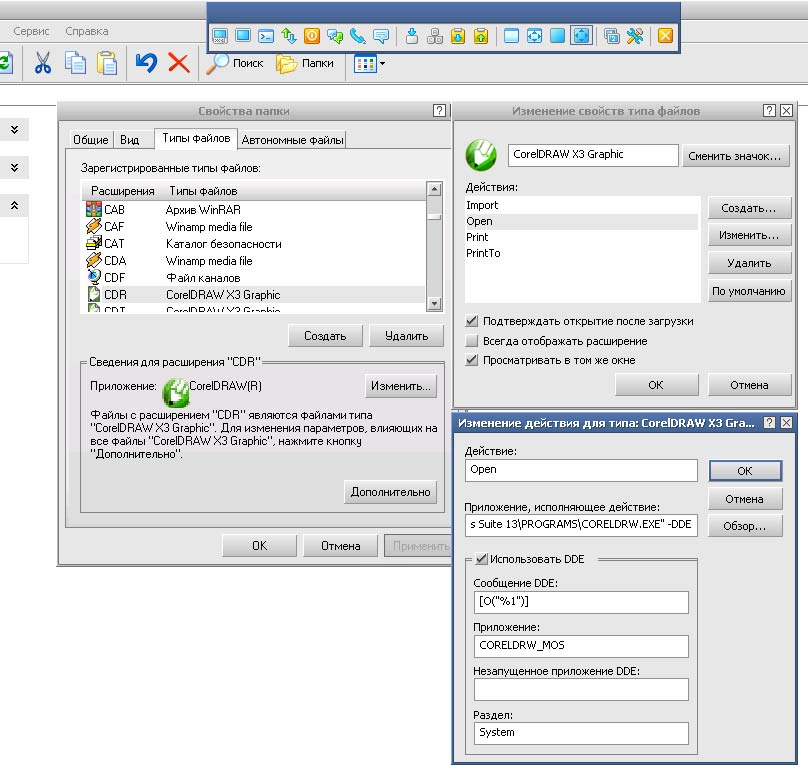Click the file types list scroll-down arrow
Screen dimensions: 808x777
(x=434, y=304)
